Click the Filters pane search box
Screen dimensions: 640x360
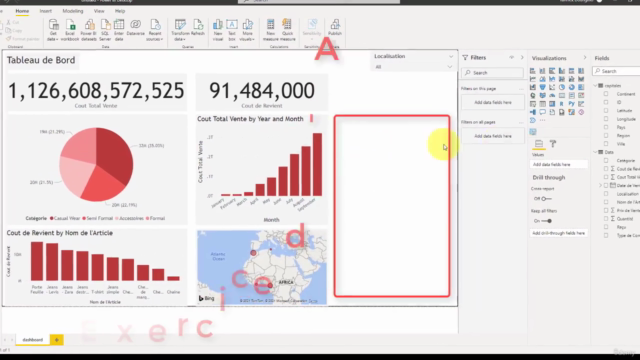[493, 73]
